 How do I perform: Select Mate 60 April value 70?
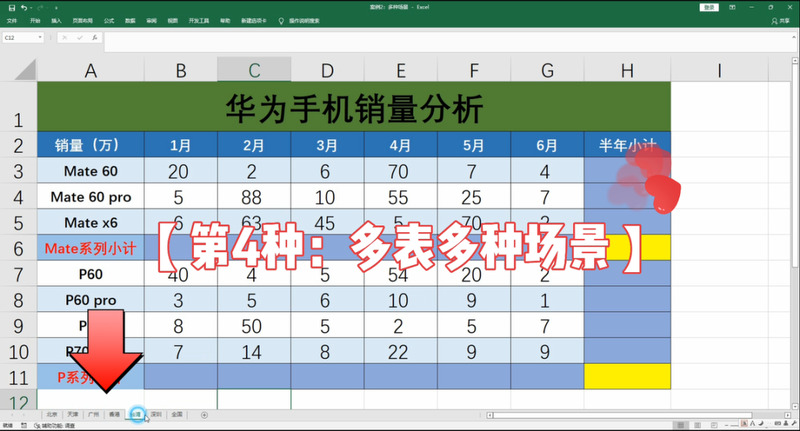401,171
